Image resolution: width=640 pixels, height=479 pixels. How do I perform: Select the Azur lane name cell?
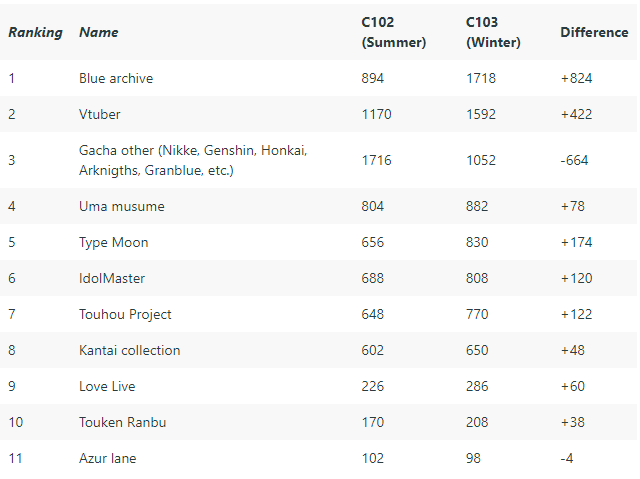tap(107, 458)
